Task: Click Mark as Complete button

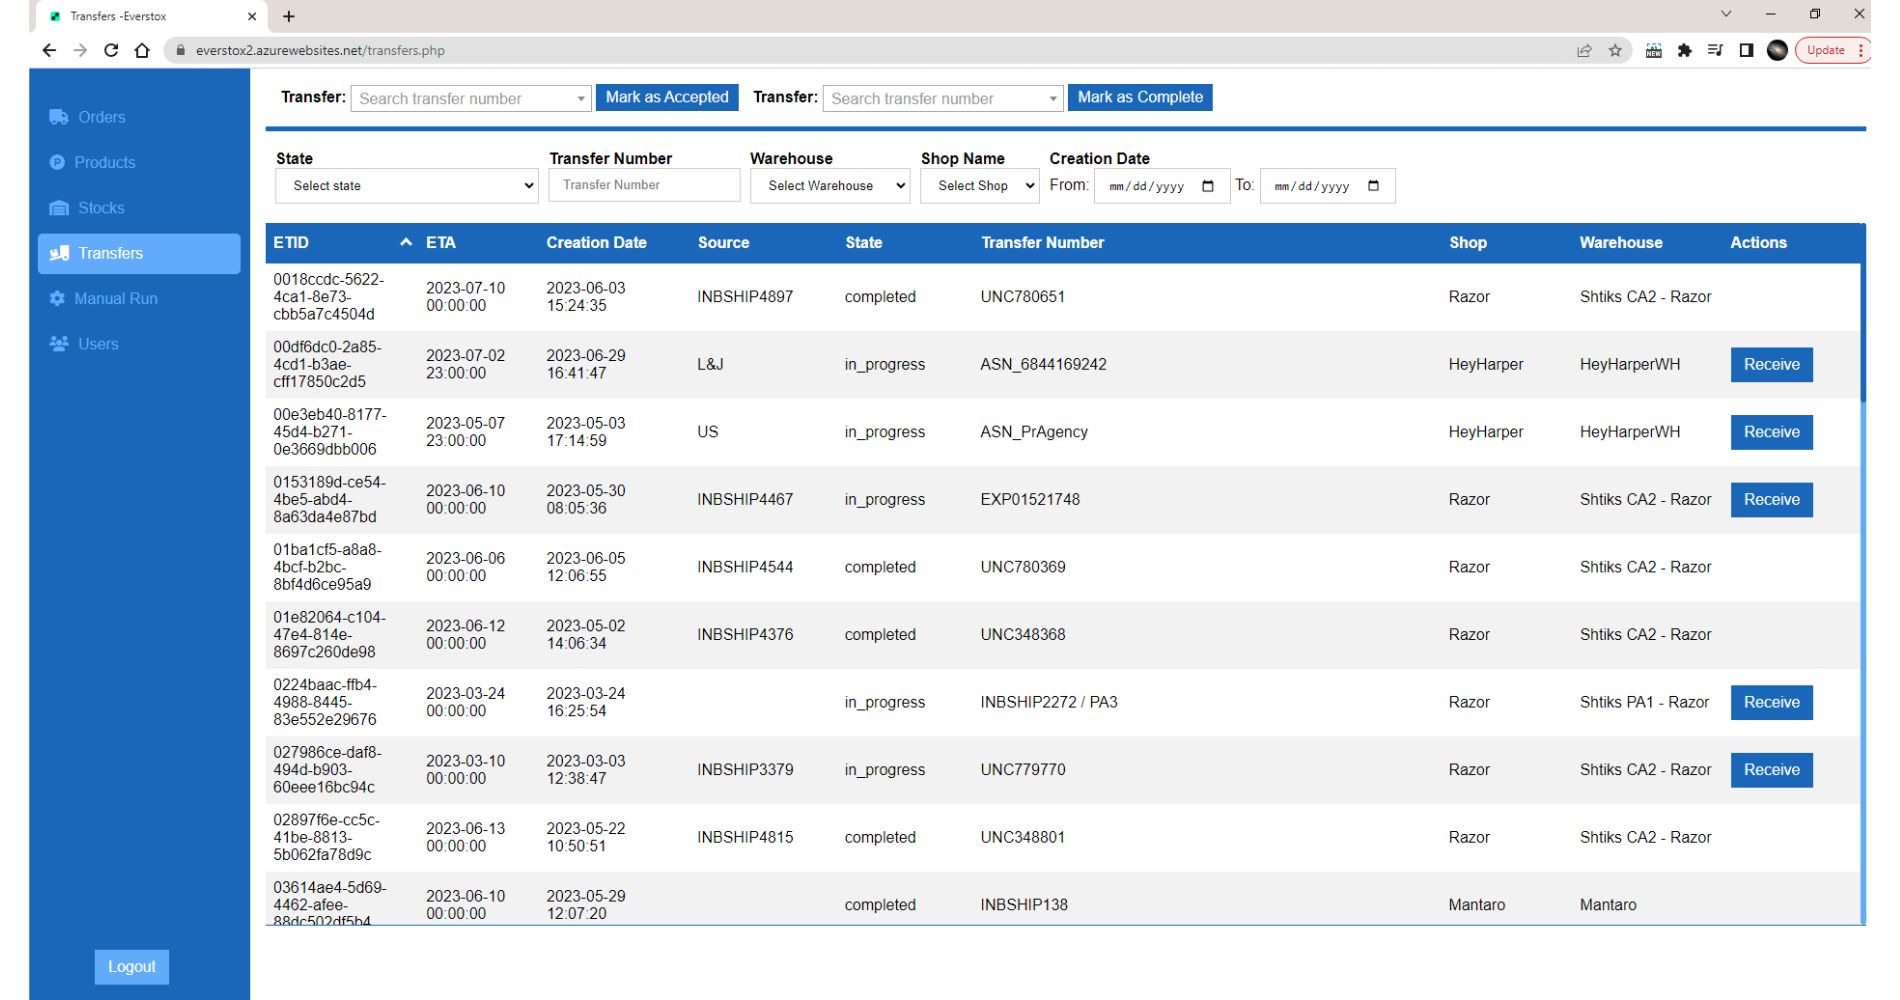Action: pyautogui.click(x=1140, y=97)
